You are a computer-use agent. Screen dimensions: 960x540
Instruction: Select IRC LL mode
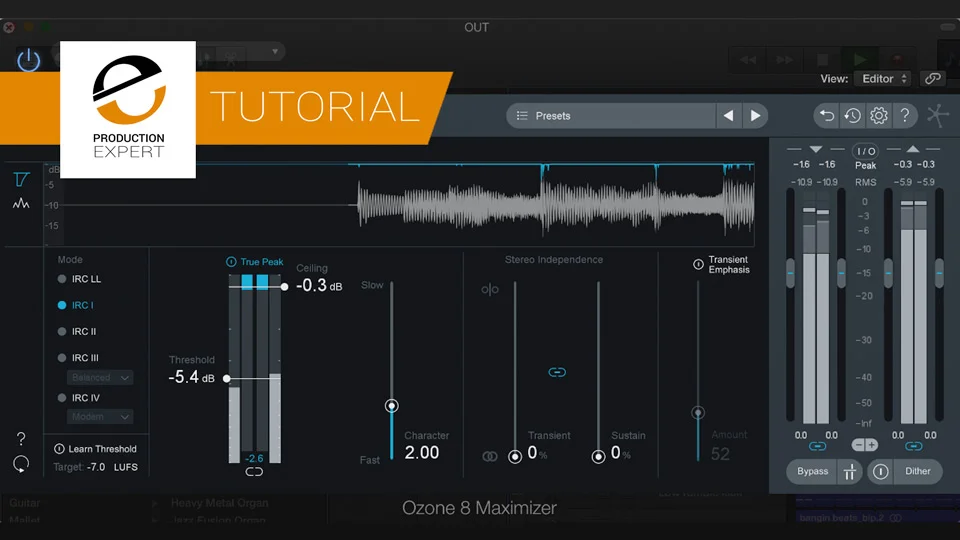tap(79, 279)
